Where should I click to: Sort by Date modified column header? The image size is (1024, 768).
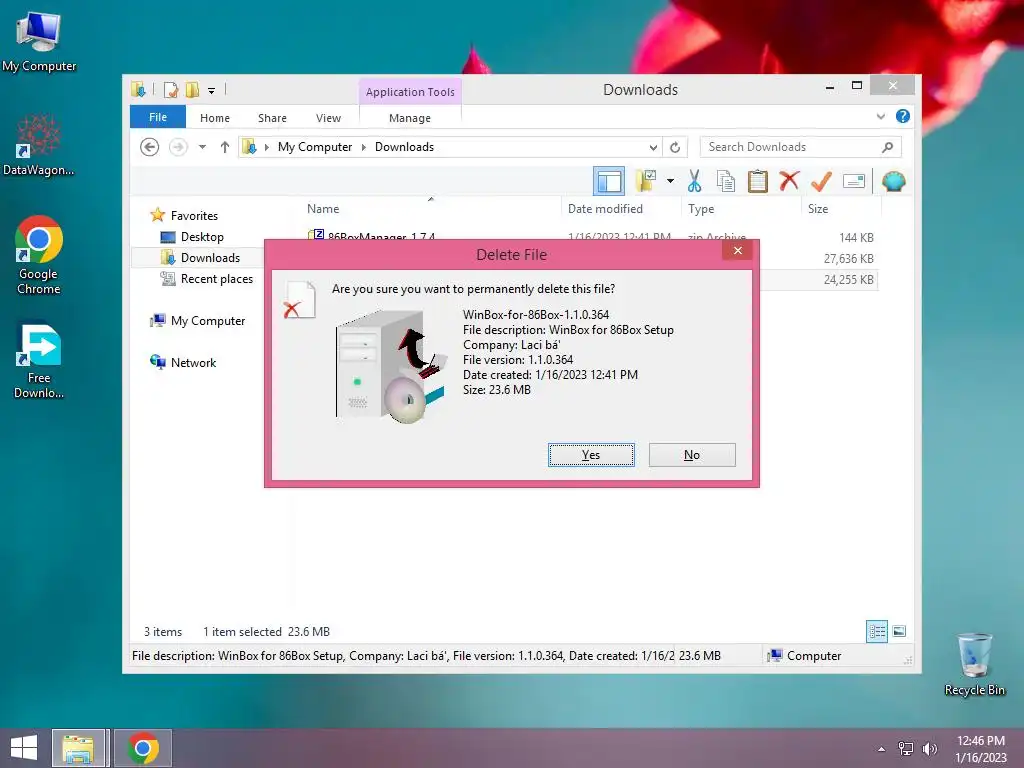(x=605, y=208)
